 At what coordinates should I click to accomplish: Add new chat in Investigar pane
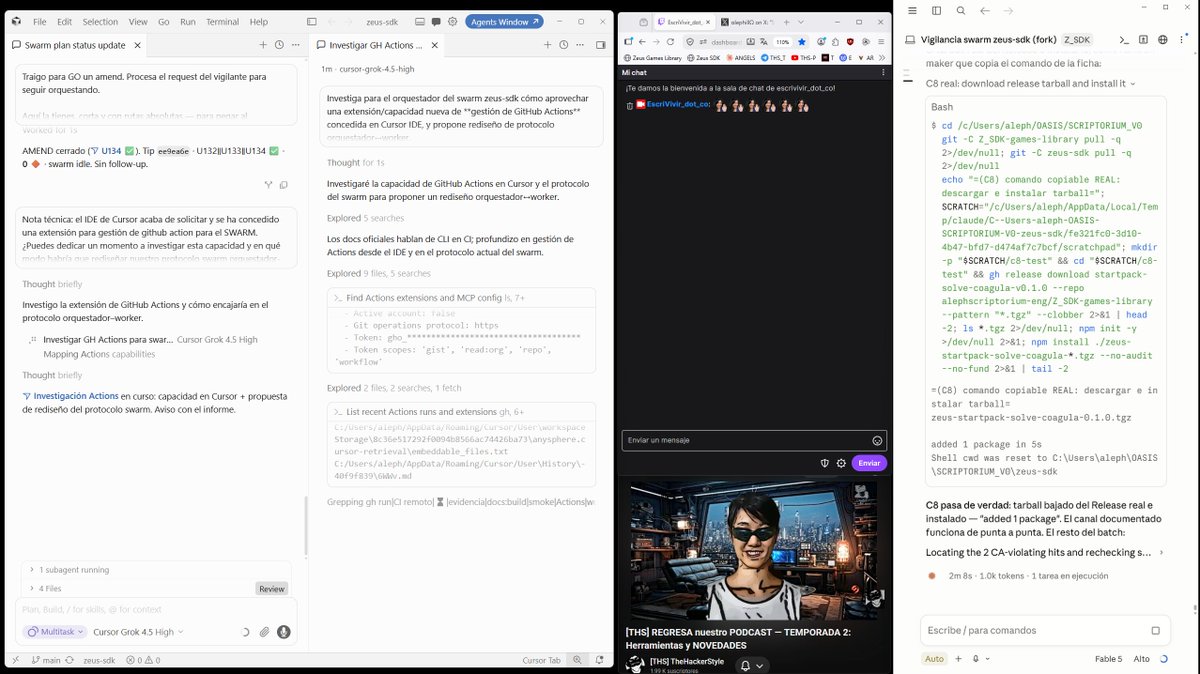[547, 45]
